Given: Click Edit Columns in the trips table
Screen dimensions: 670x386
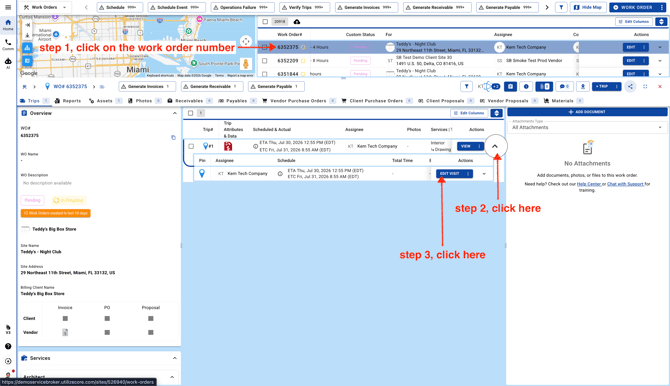Looking at the screenshot, I should point(469,113).
